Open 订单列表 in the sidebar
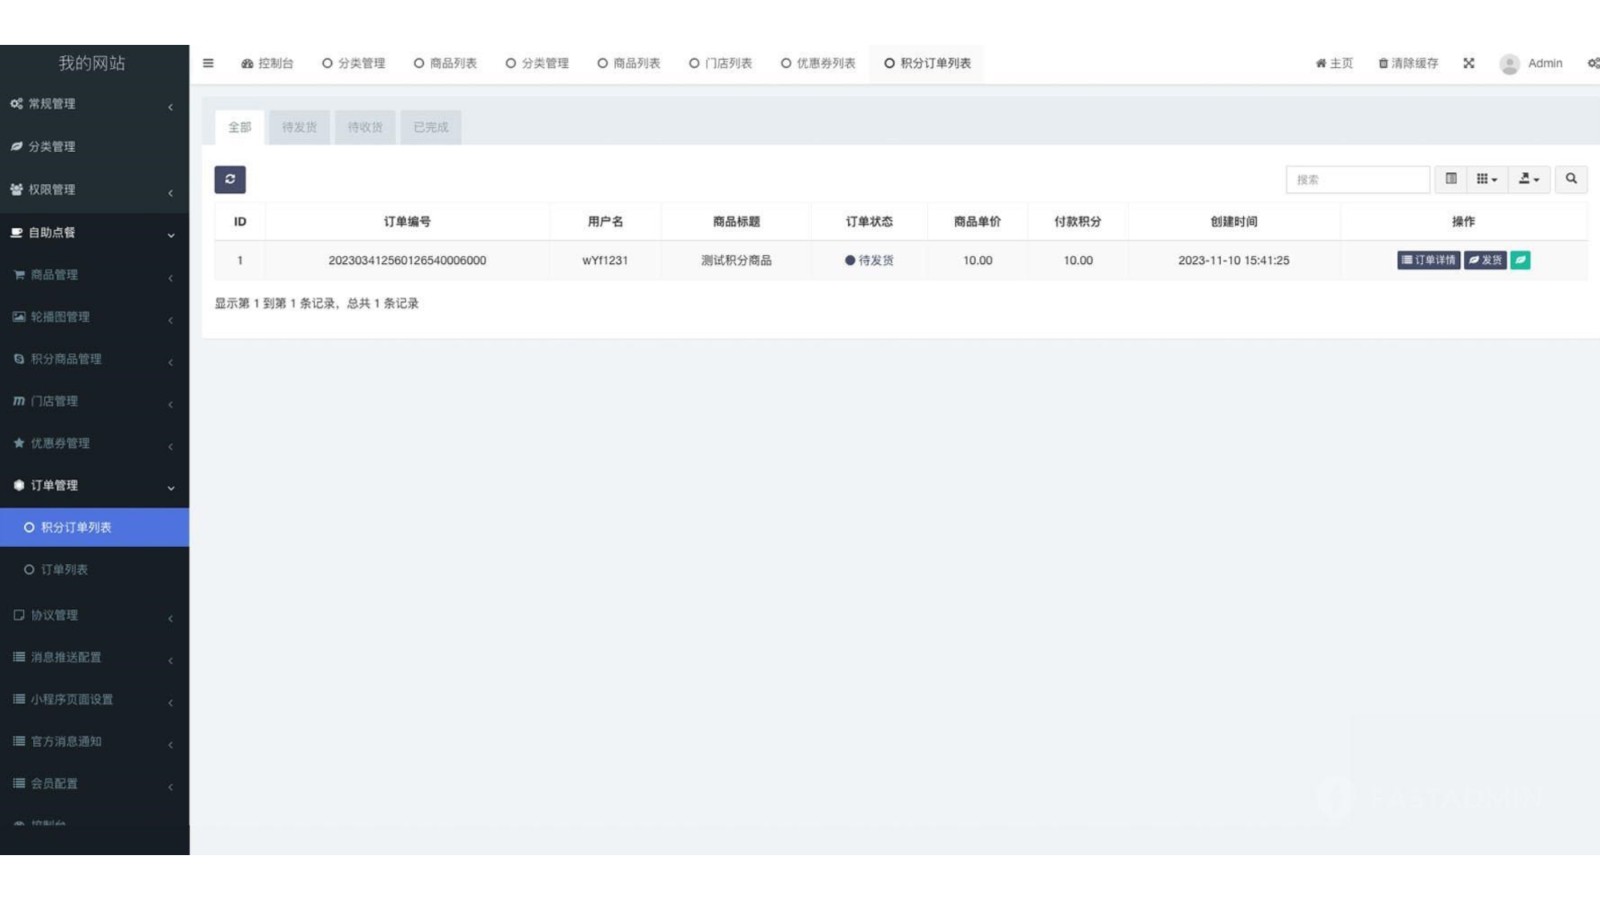This screenshot has width=1600, height=900. tap(94, 569)
